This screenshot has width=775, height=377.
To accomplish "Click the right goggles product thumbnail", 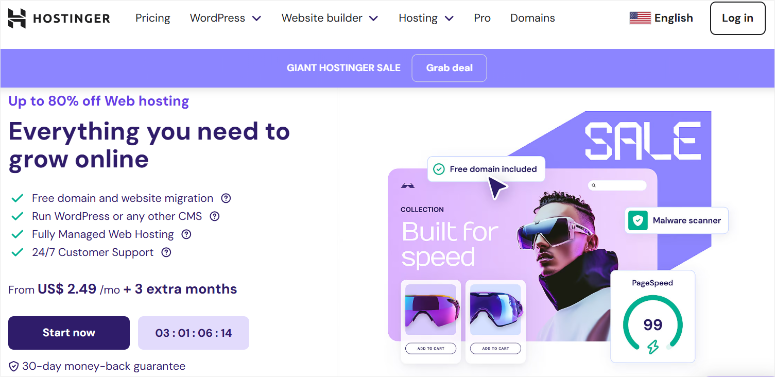I will pos(495,310).
